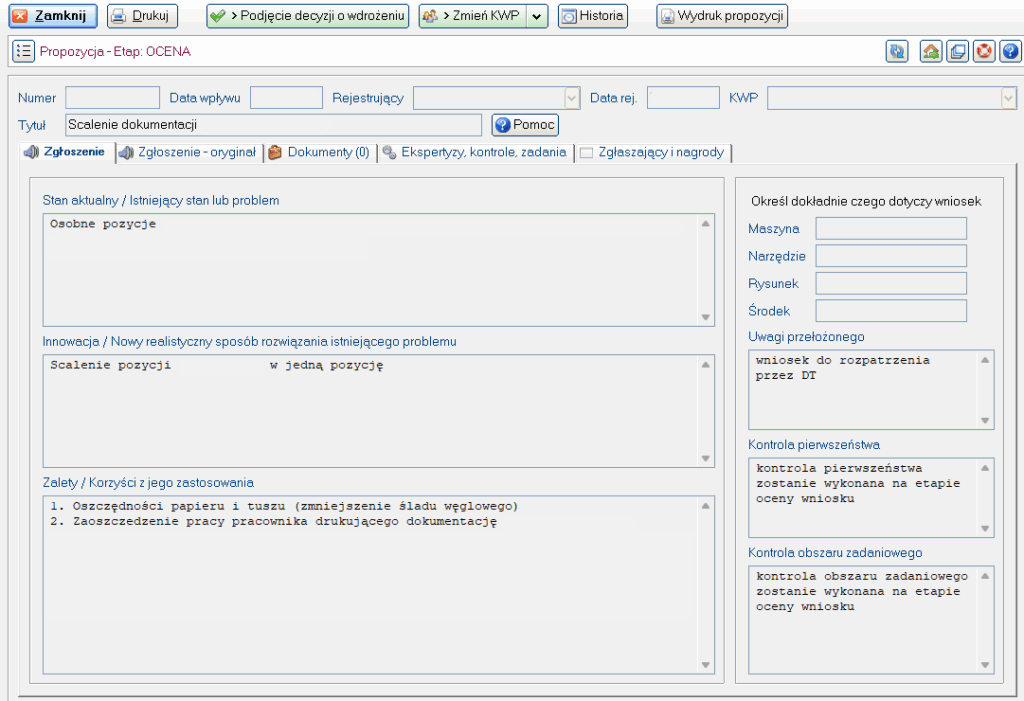Switch to Zgłoszenie - oryginał tab
This screenshot has width=1024, height=701.
tap(188, 152)
